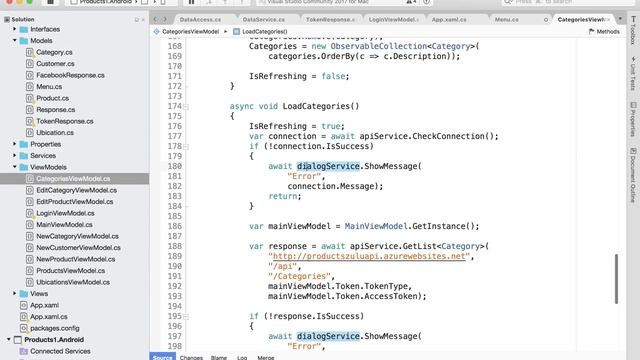Switch to the DataService.cs tab
640x360 pixels.
(x=264, y=20)
